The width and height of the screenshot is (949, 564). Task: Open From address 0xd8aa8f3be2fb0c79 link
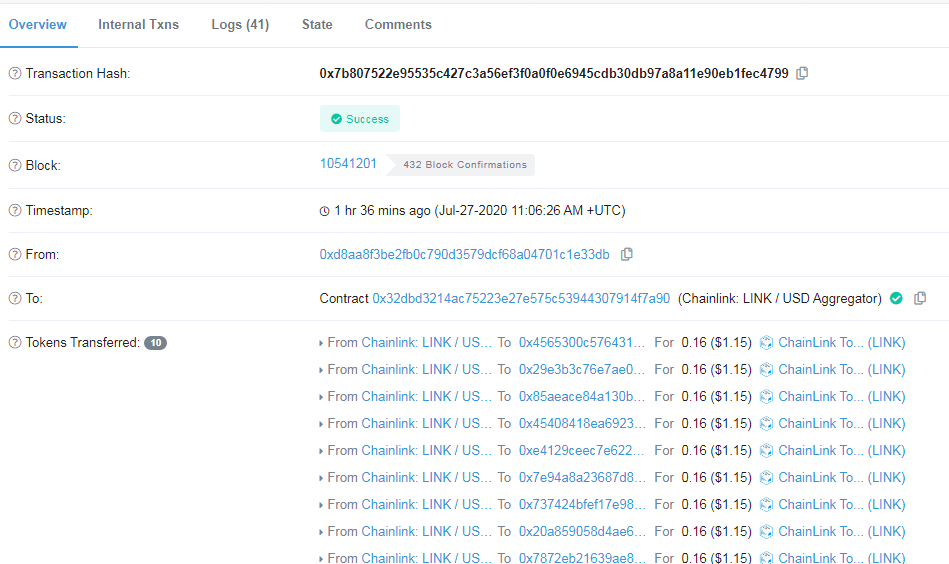coord(464,255)
